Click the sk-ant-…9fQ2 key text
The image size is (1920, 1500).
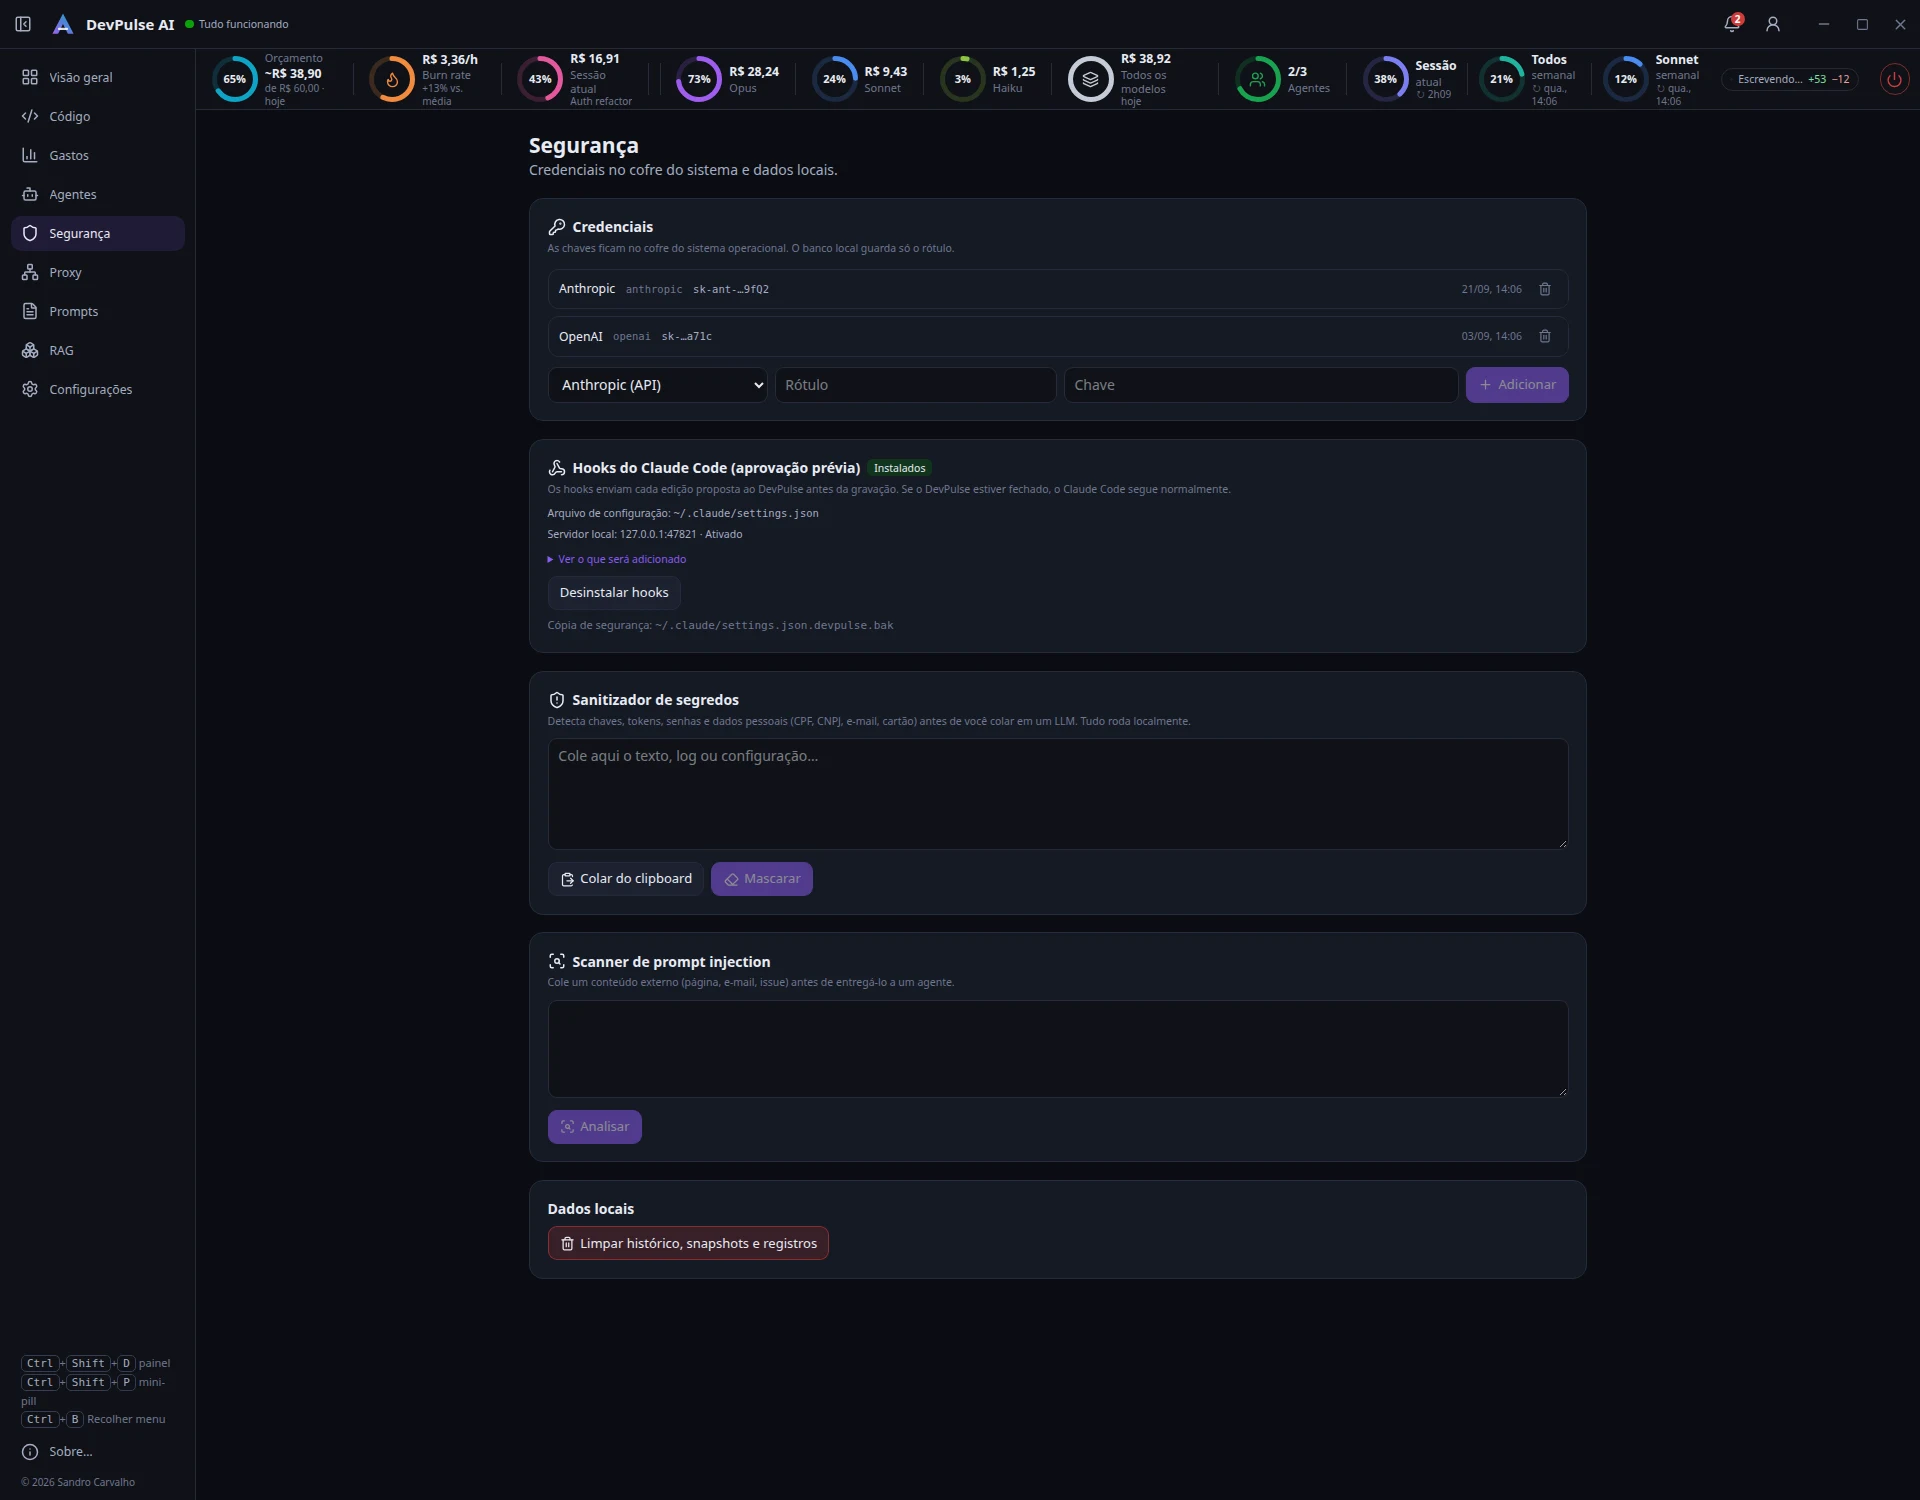coord(731,289)
